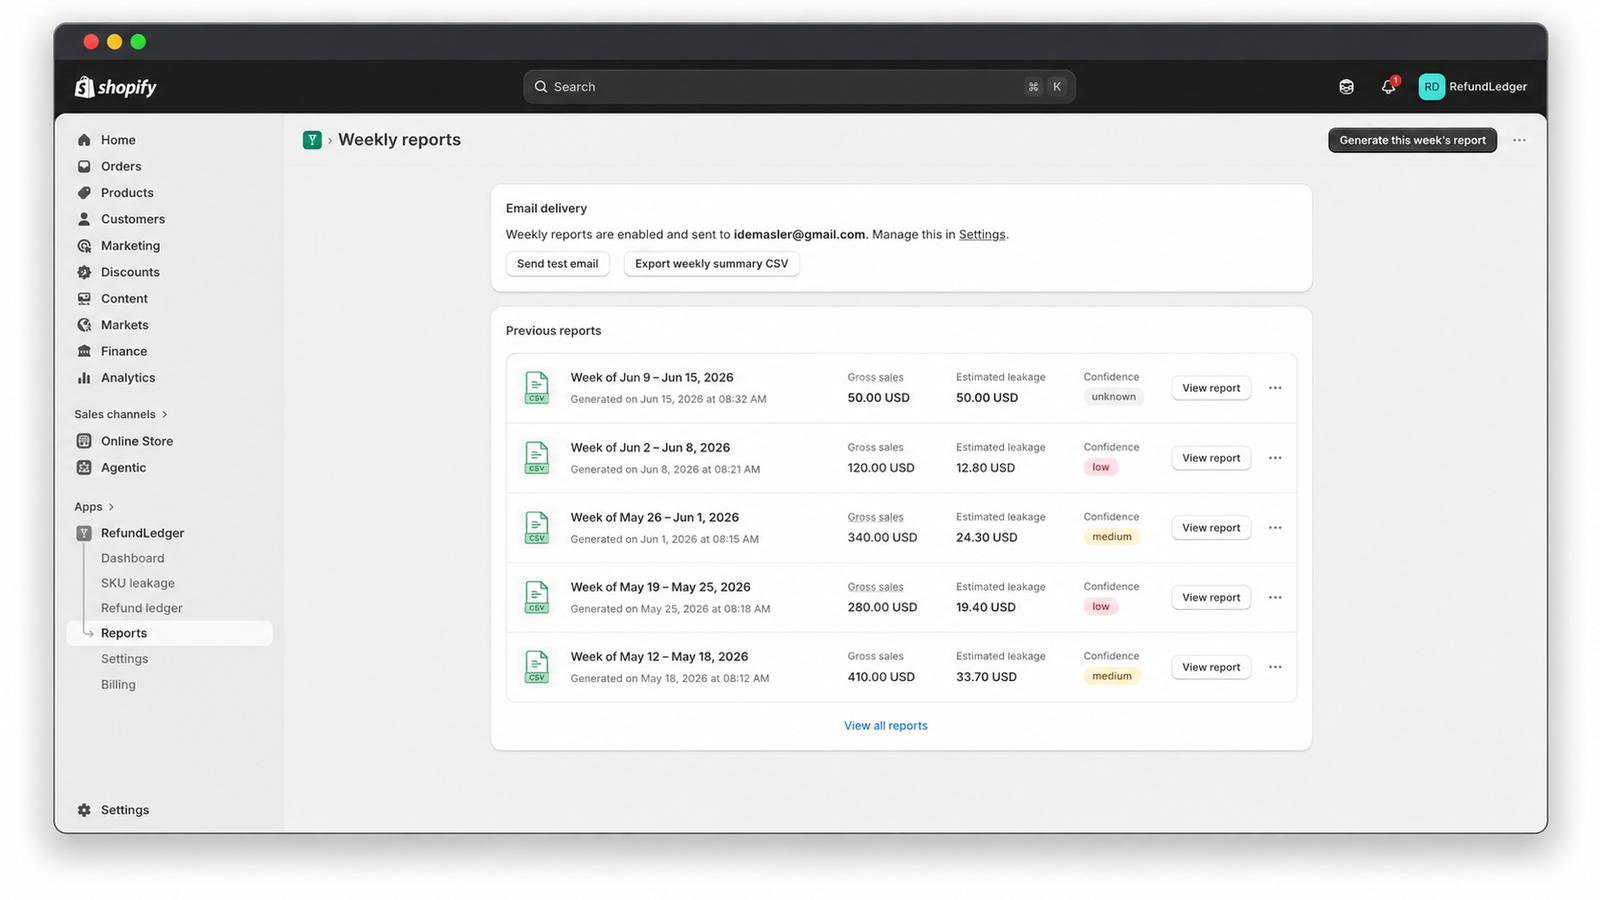This screenshot has width=1600, height=900.
Task: Export weekly summary CSV
Action: pos(711,264)
